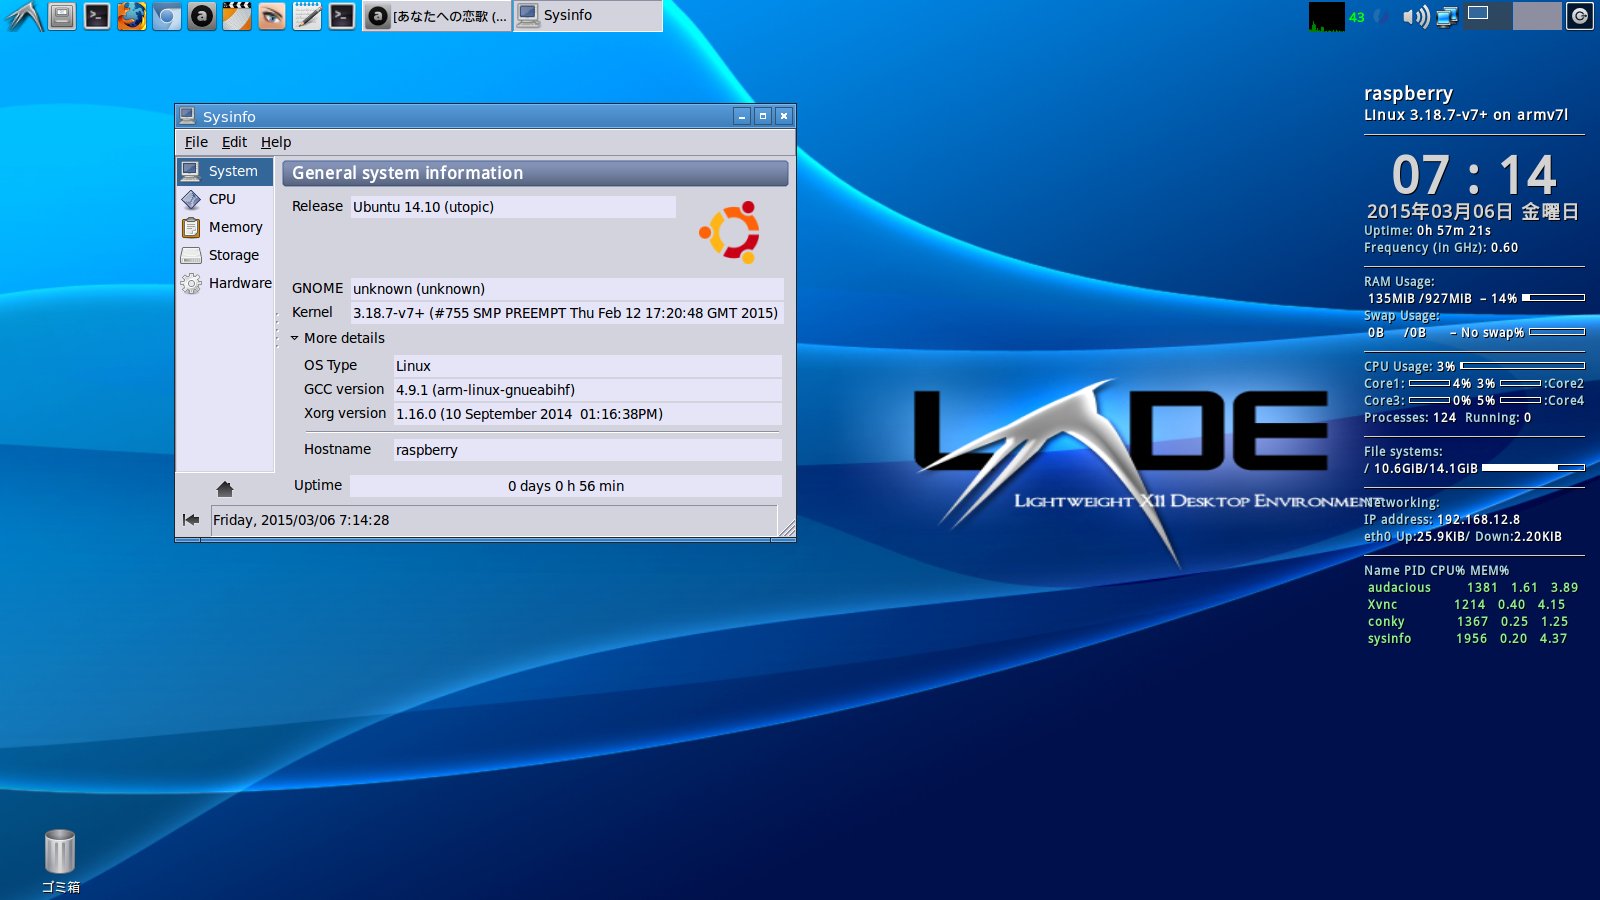This screenshot has width=1600, height=900.
Task: Switch to the Audacious song taskbar window
Action: coord(437,16)
